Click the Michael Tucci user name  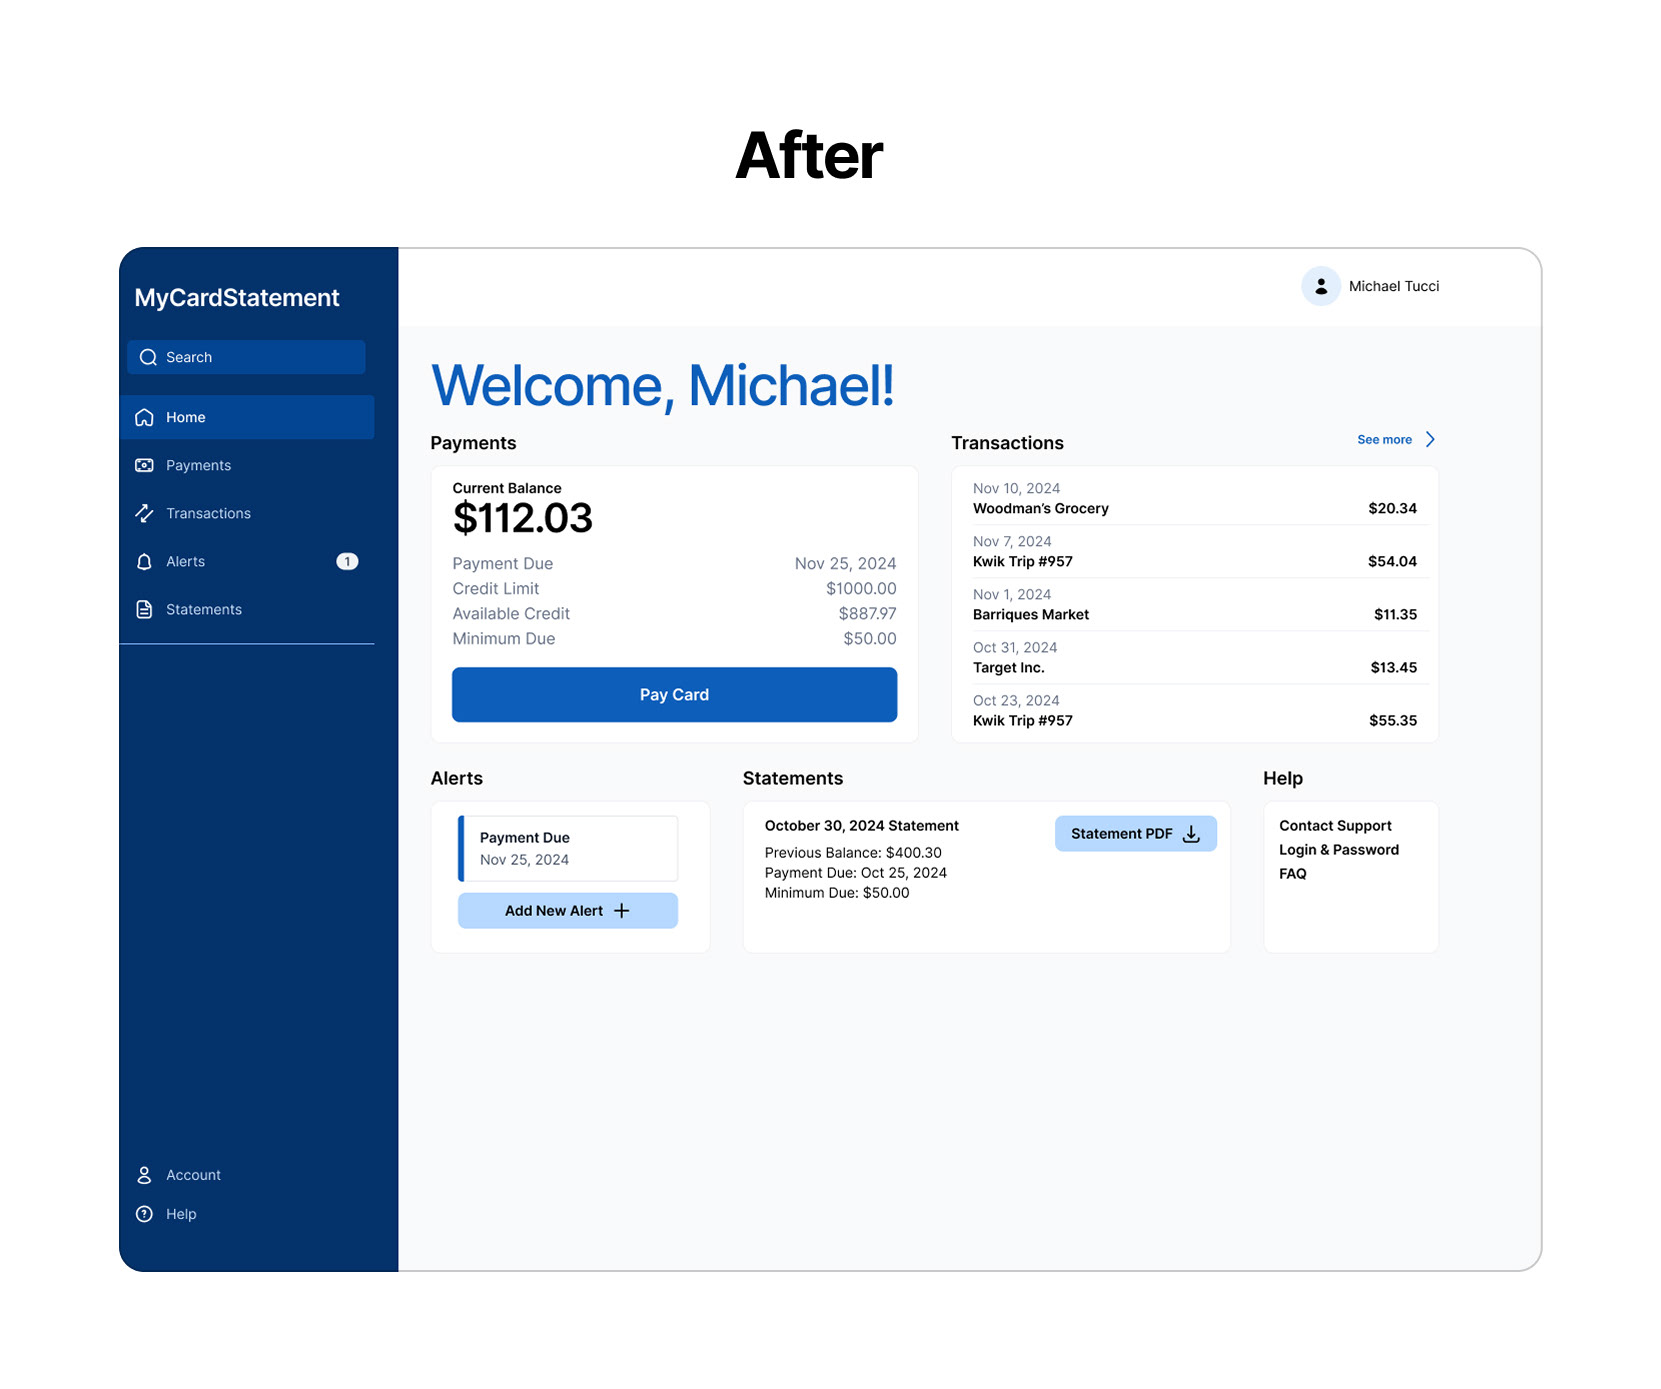tap(1394, 286)
